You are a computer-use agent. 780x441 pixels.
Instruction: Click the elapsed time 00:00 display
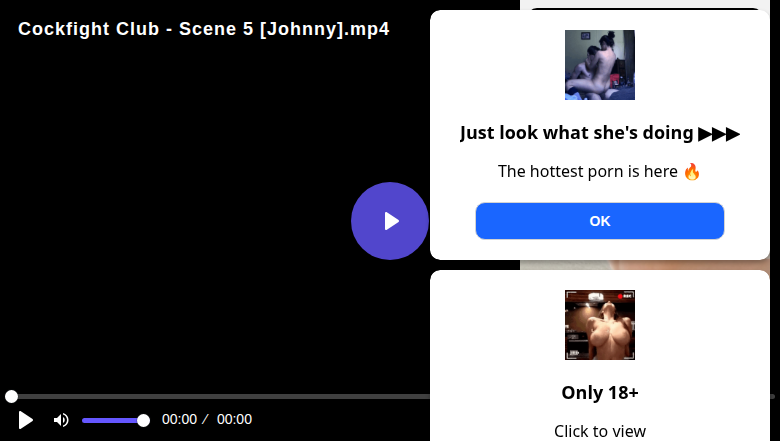[180, 420]
